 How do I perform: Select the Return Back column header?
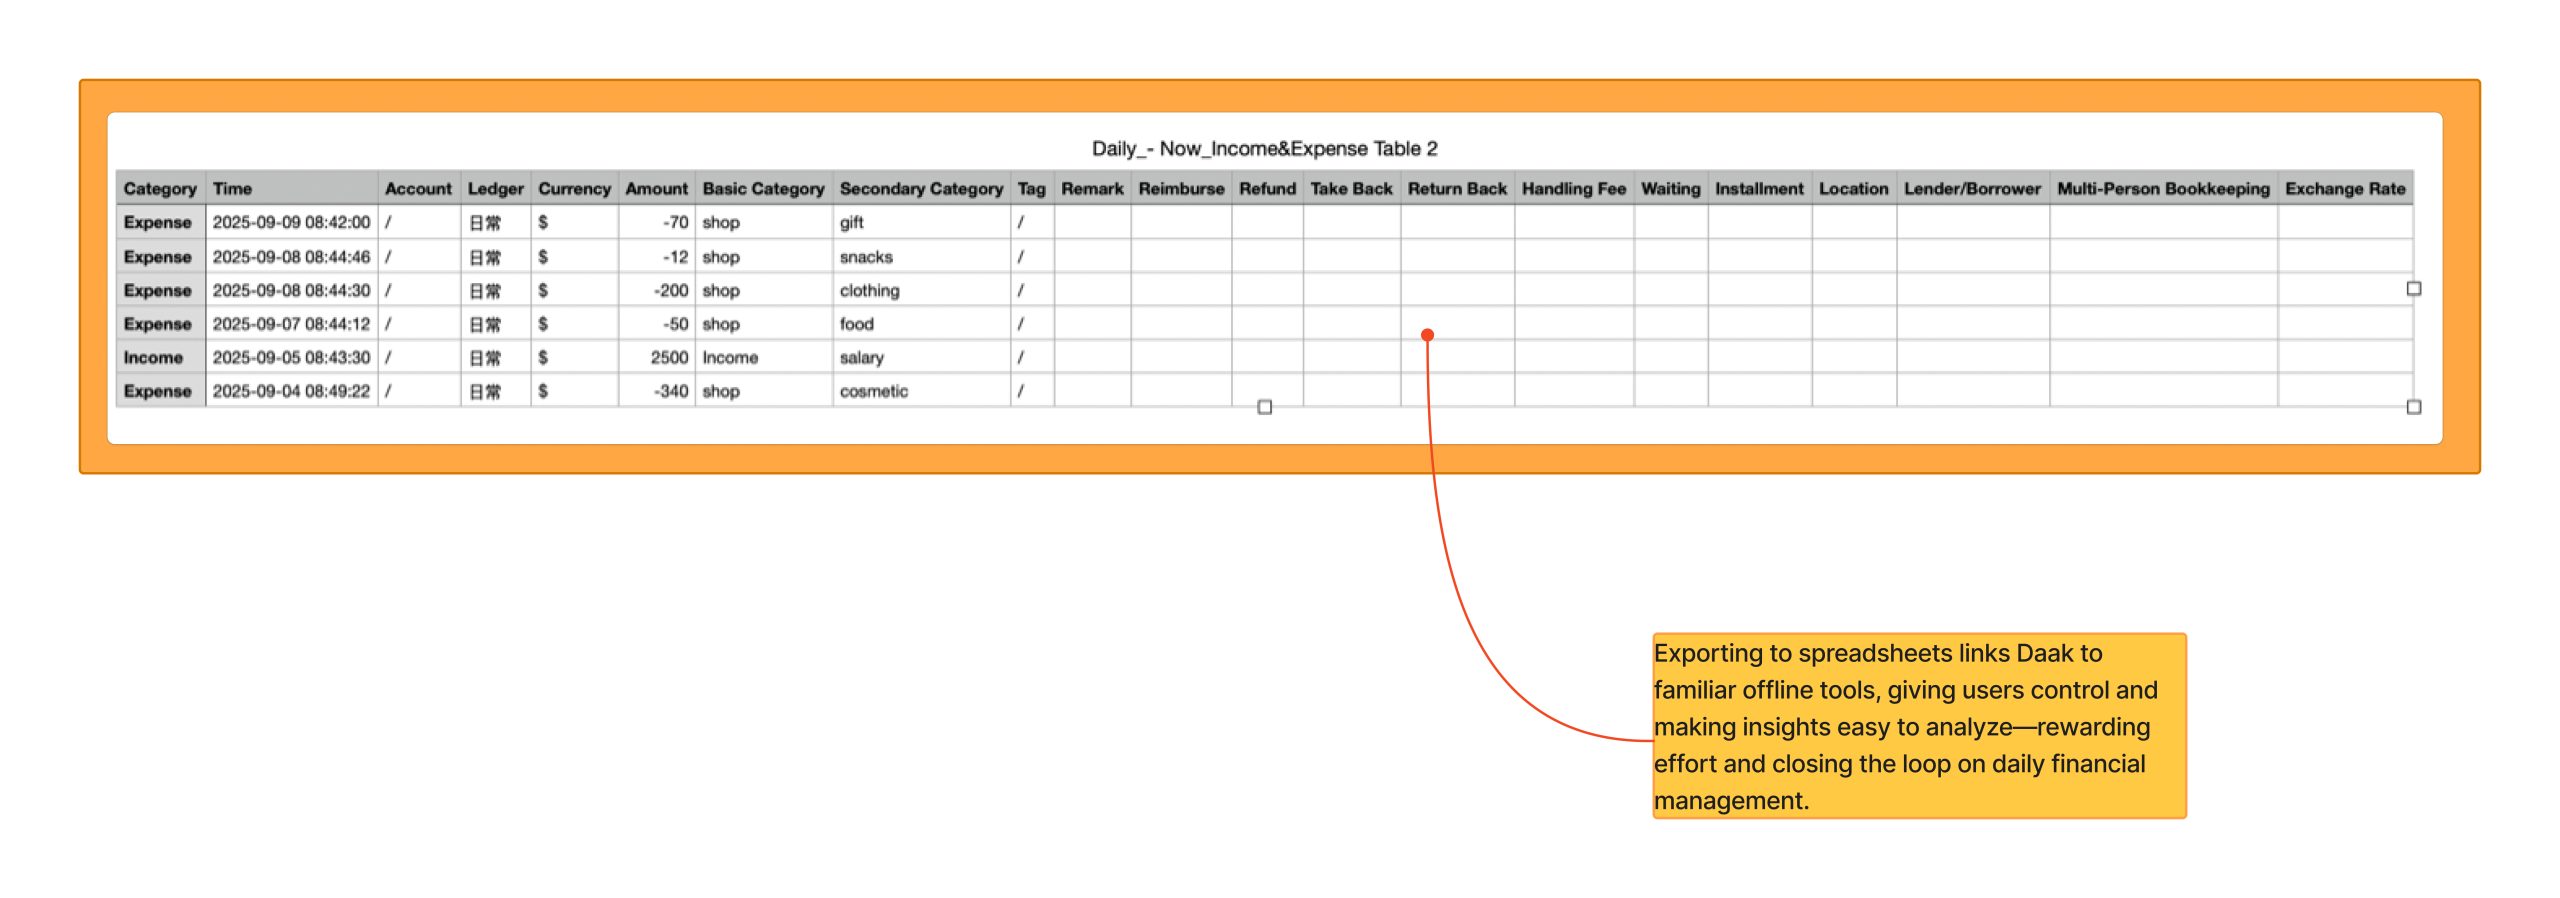(x=1457, y=188)
